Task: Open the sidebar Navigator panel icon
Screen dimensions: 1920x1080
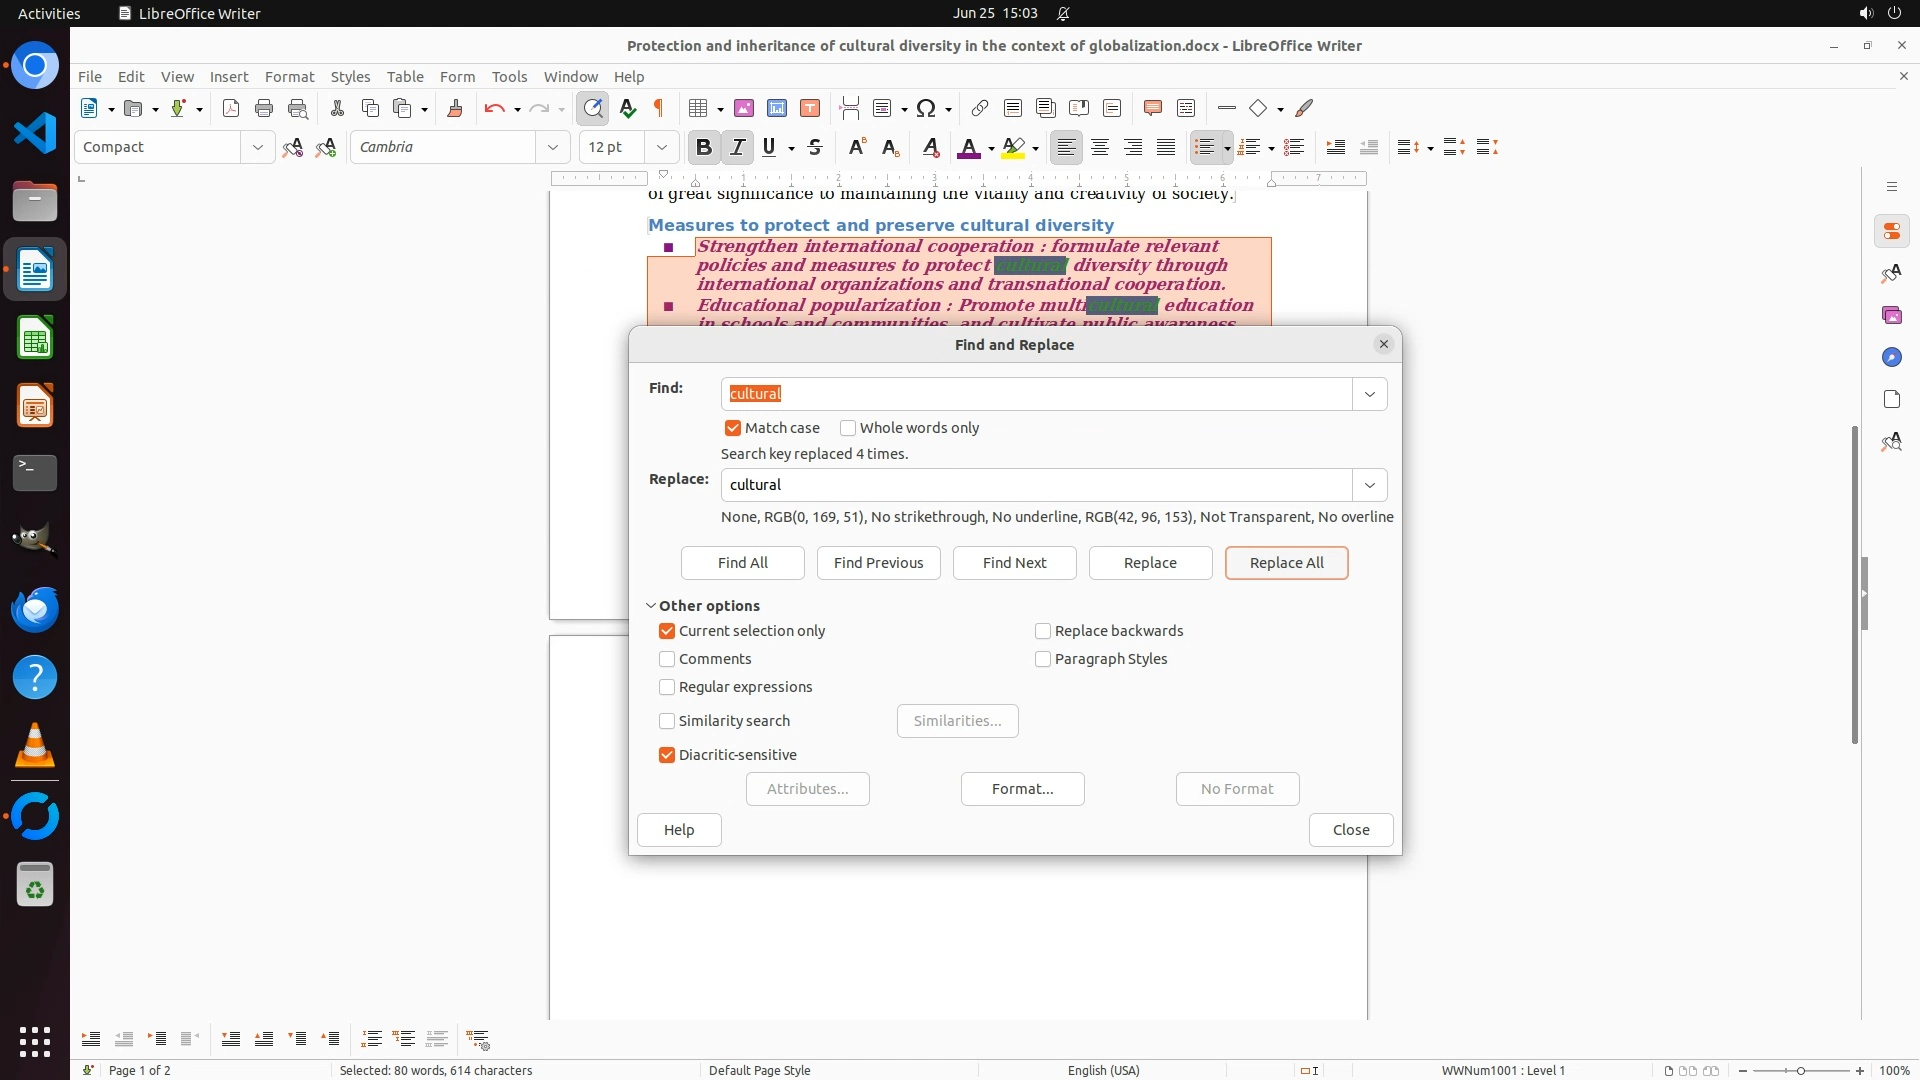Action: 1891,357
